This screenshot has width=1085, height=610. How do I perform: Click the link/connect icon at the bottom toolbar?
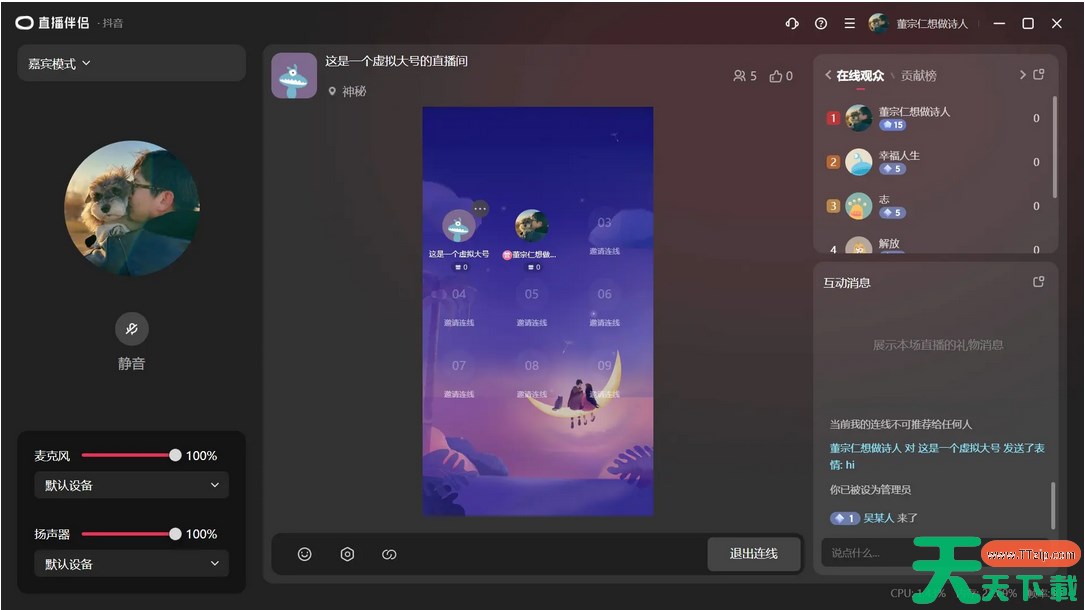[x=388, y=554]
